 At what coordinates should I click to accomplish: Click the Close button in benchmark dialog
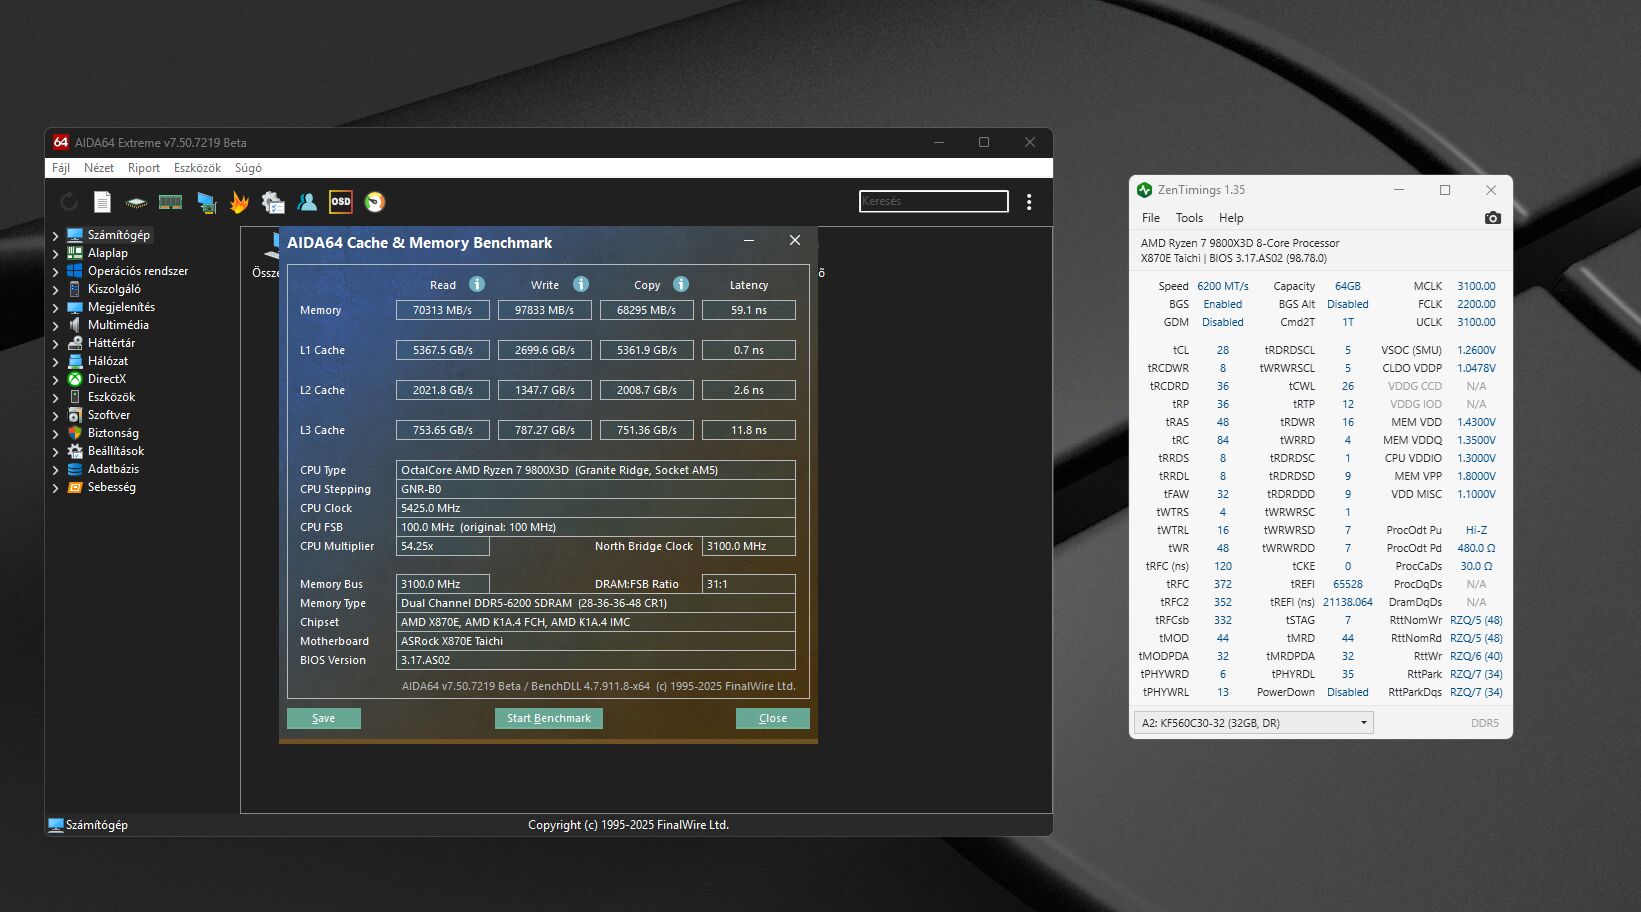click(x=773, y=718)
